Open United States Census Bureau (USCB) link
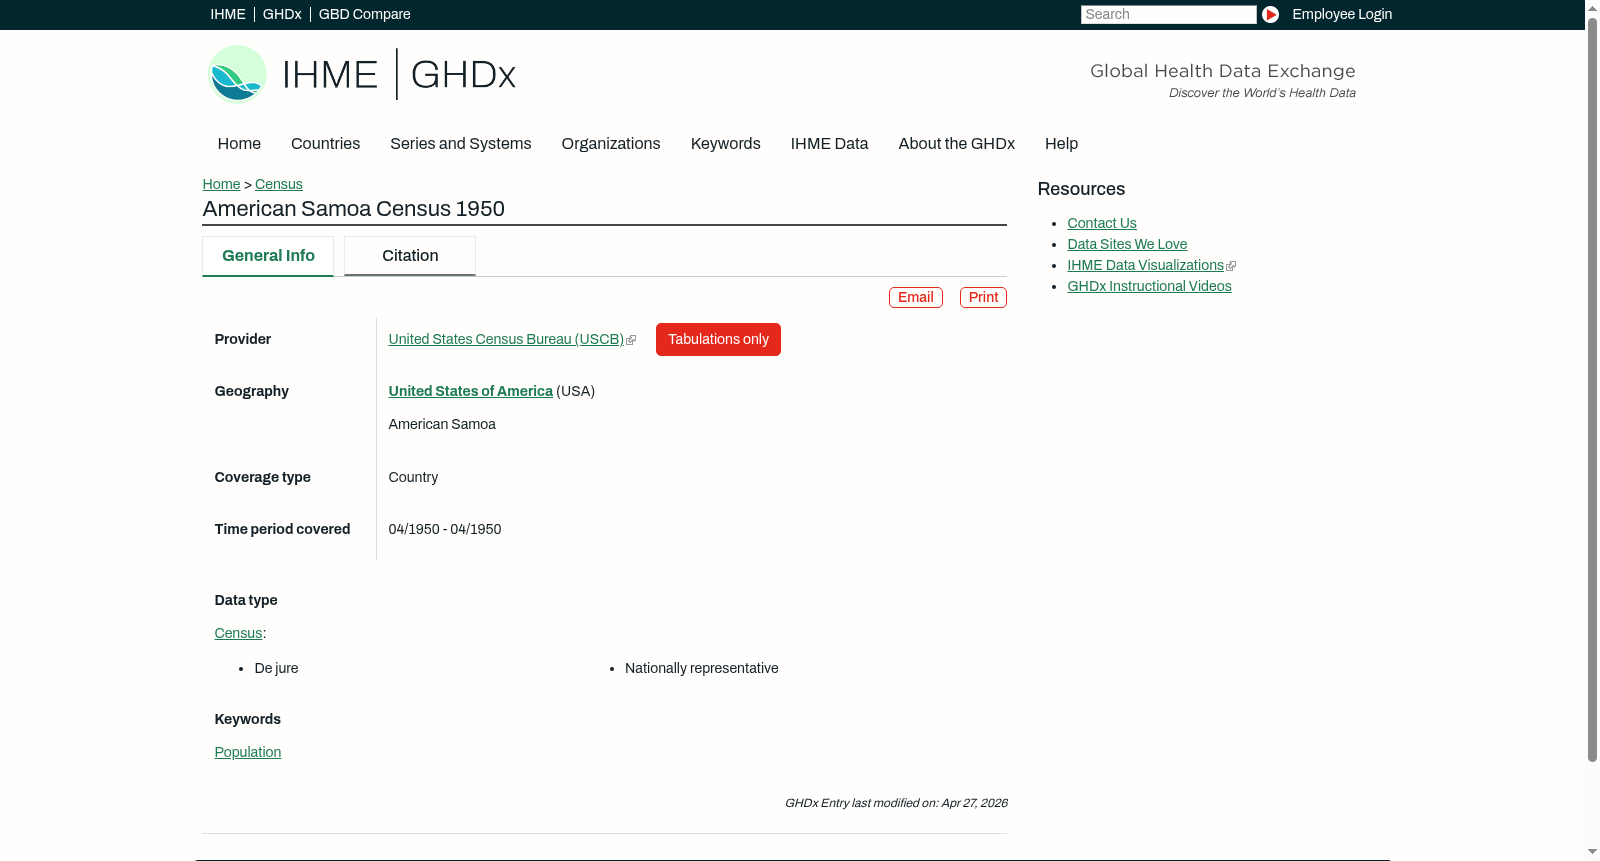Screen dimensions: 1600x861 (x=506, y=339)
